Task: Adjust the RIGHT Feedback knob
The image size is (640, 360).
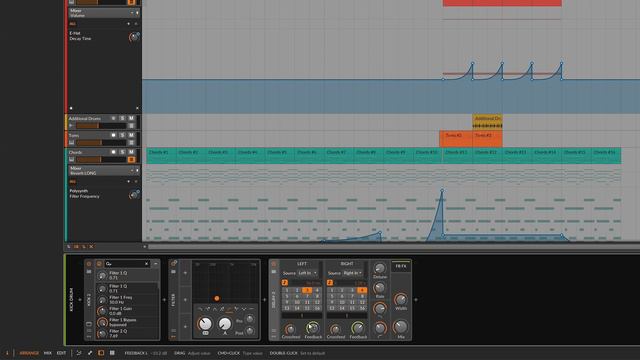Action: (358, 328)
